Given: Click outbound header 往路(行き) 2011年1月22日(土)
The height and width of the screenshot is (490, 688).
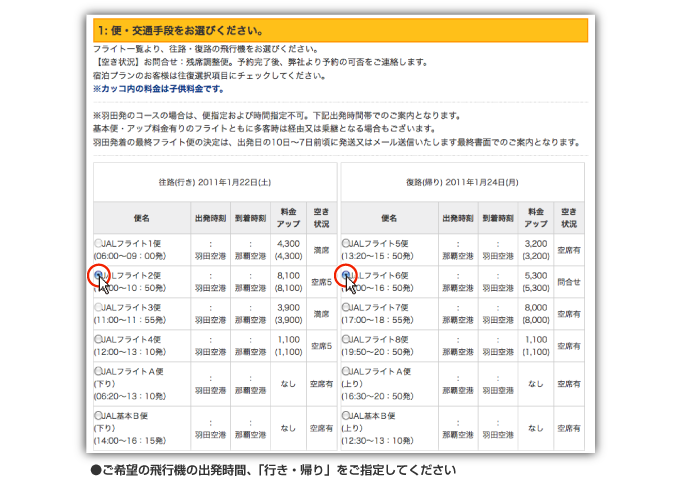Looking at the screenshot, I should coord(215,182).
